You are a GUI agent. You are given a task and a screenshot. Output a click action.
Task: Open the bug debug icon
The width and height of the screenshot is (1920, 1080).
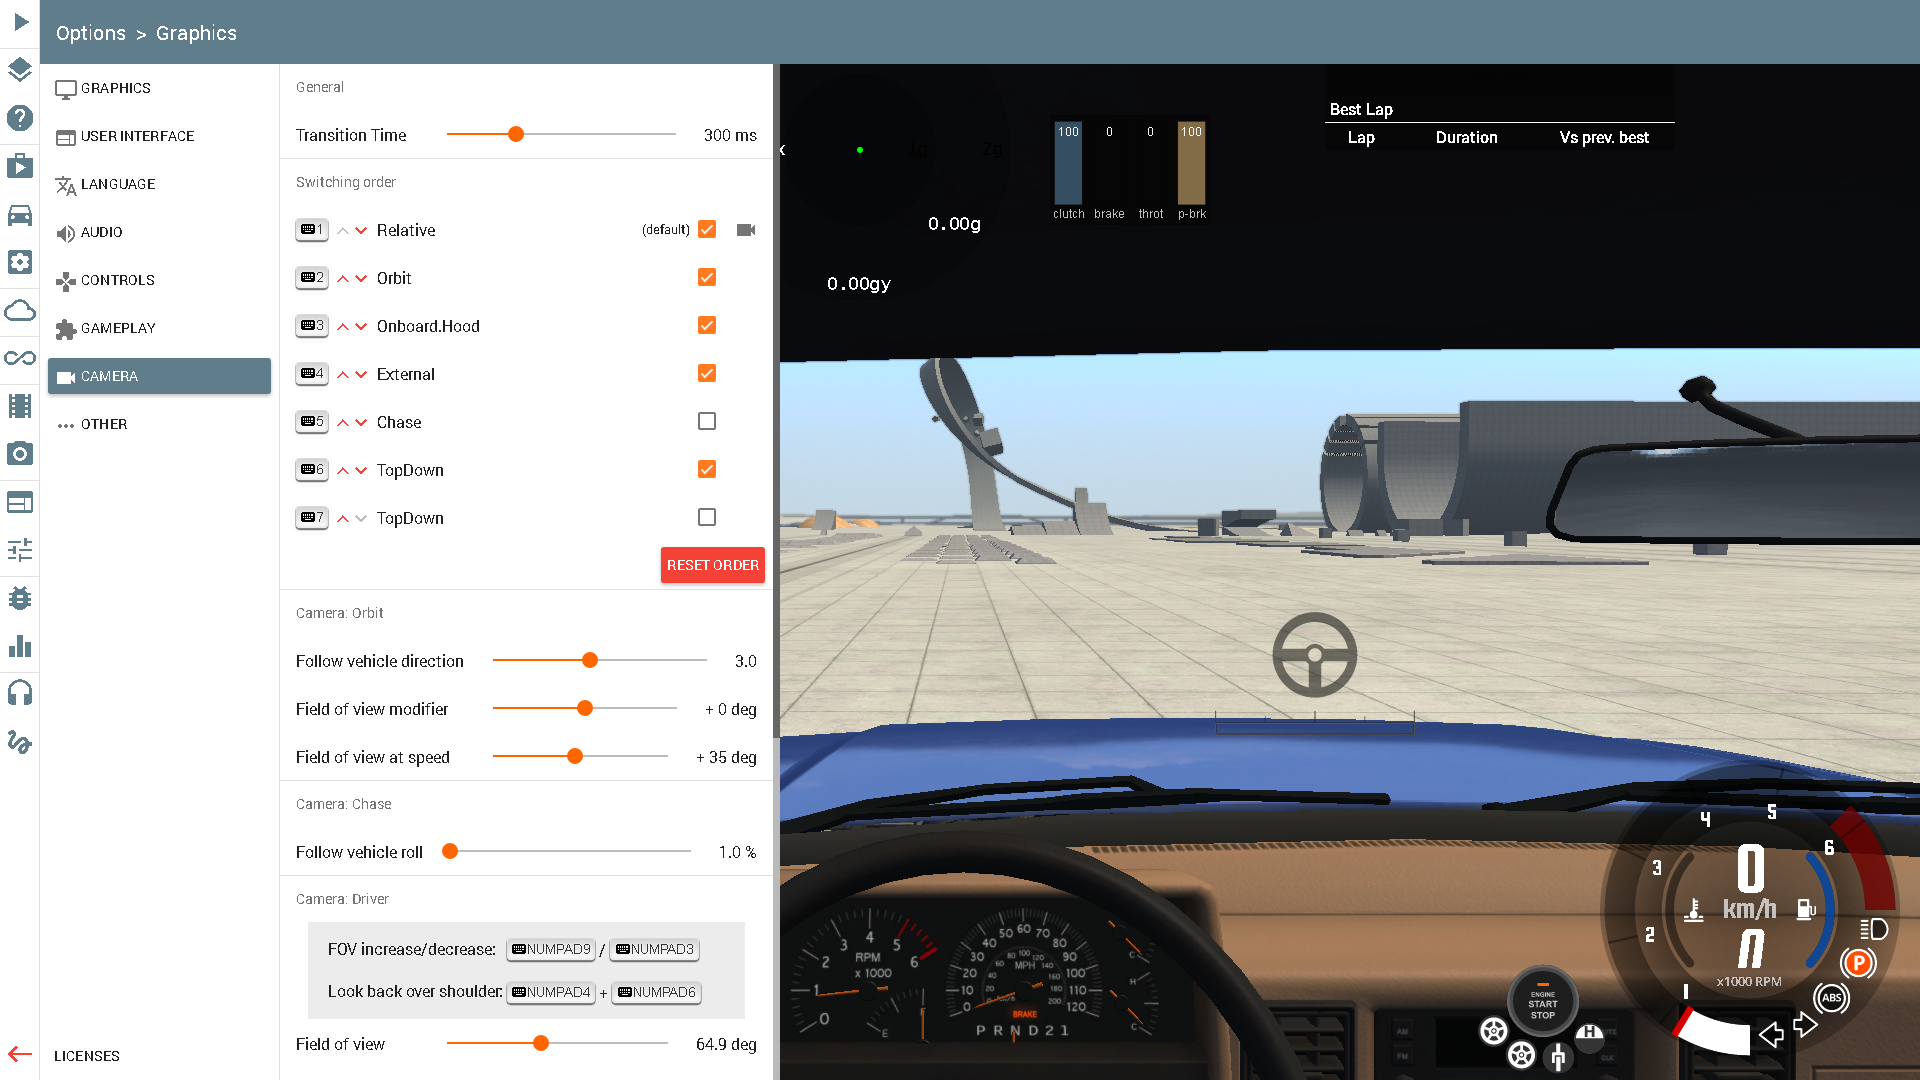(x=20, y=598)
